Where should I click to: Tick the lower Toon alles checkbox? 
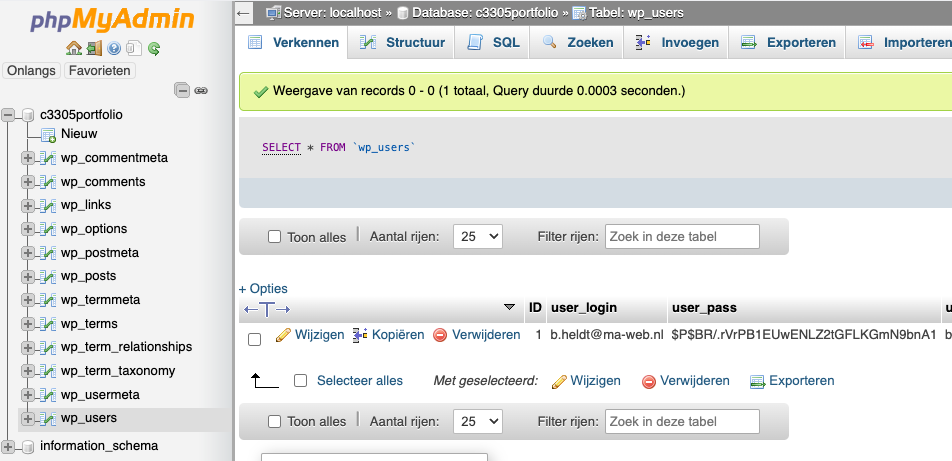(x=274, y=422)
